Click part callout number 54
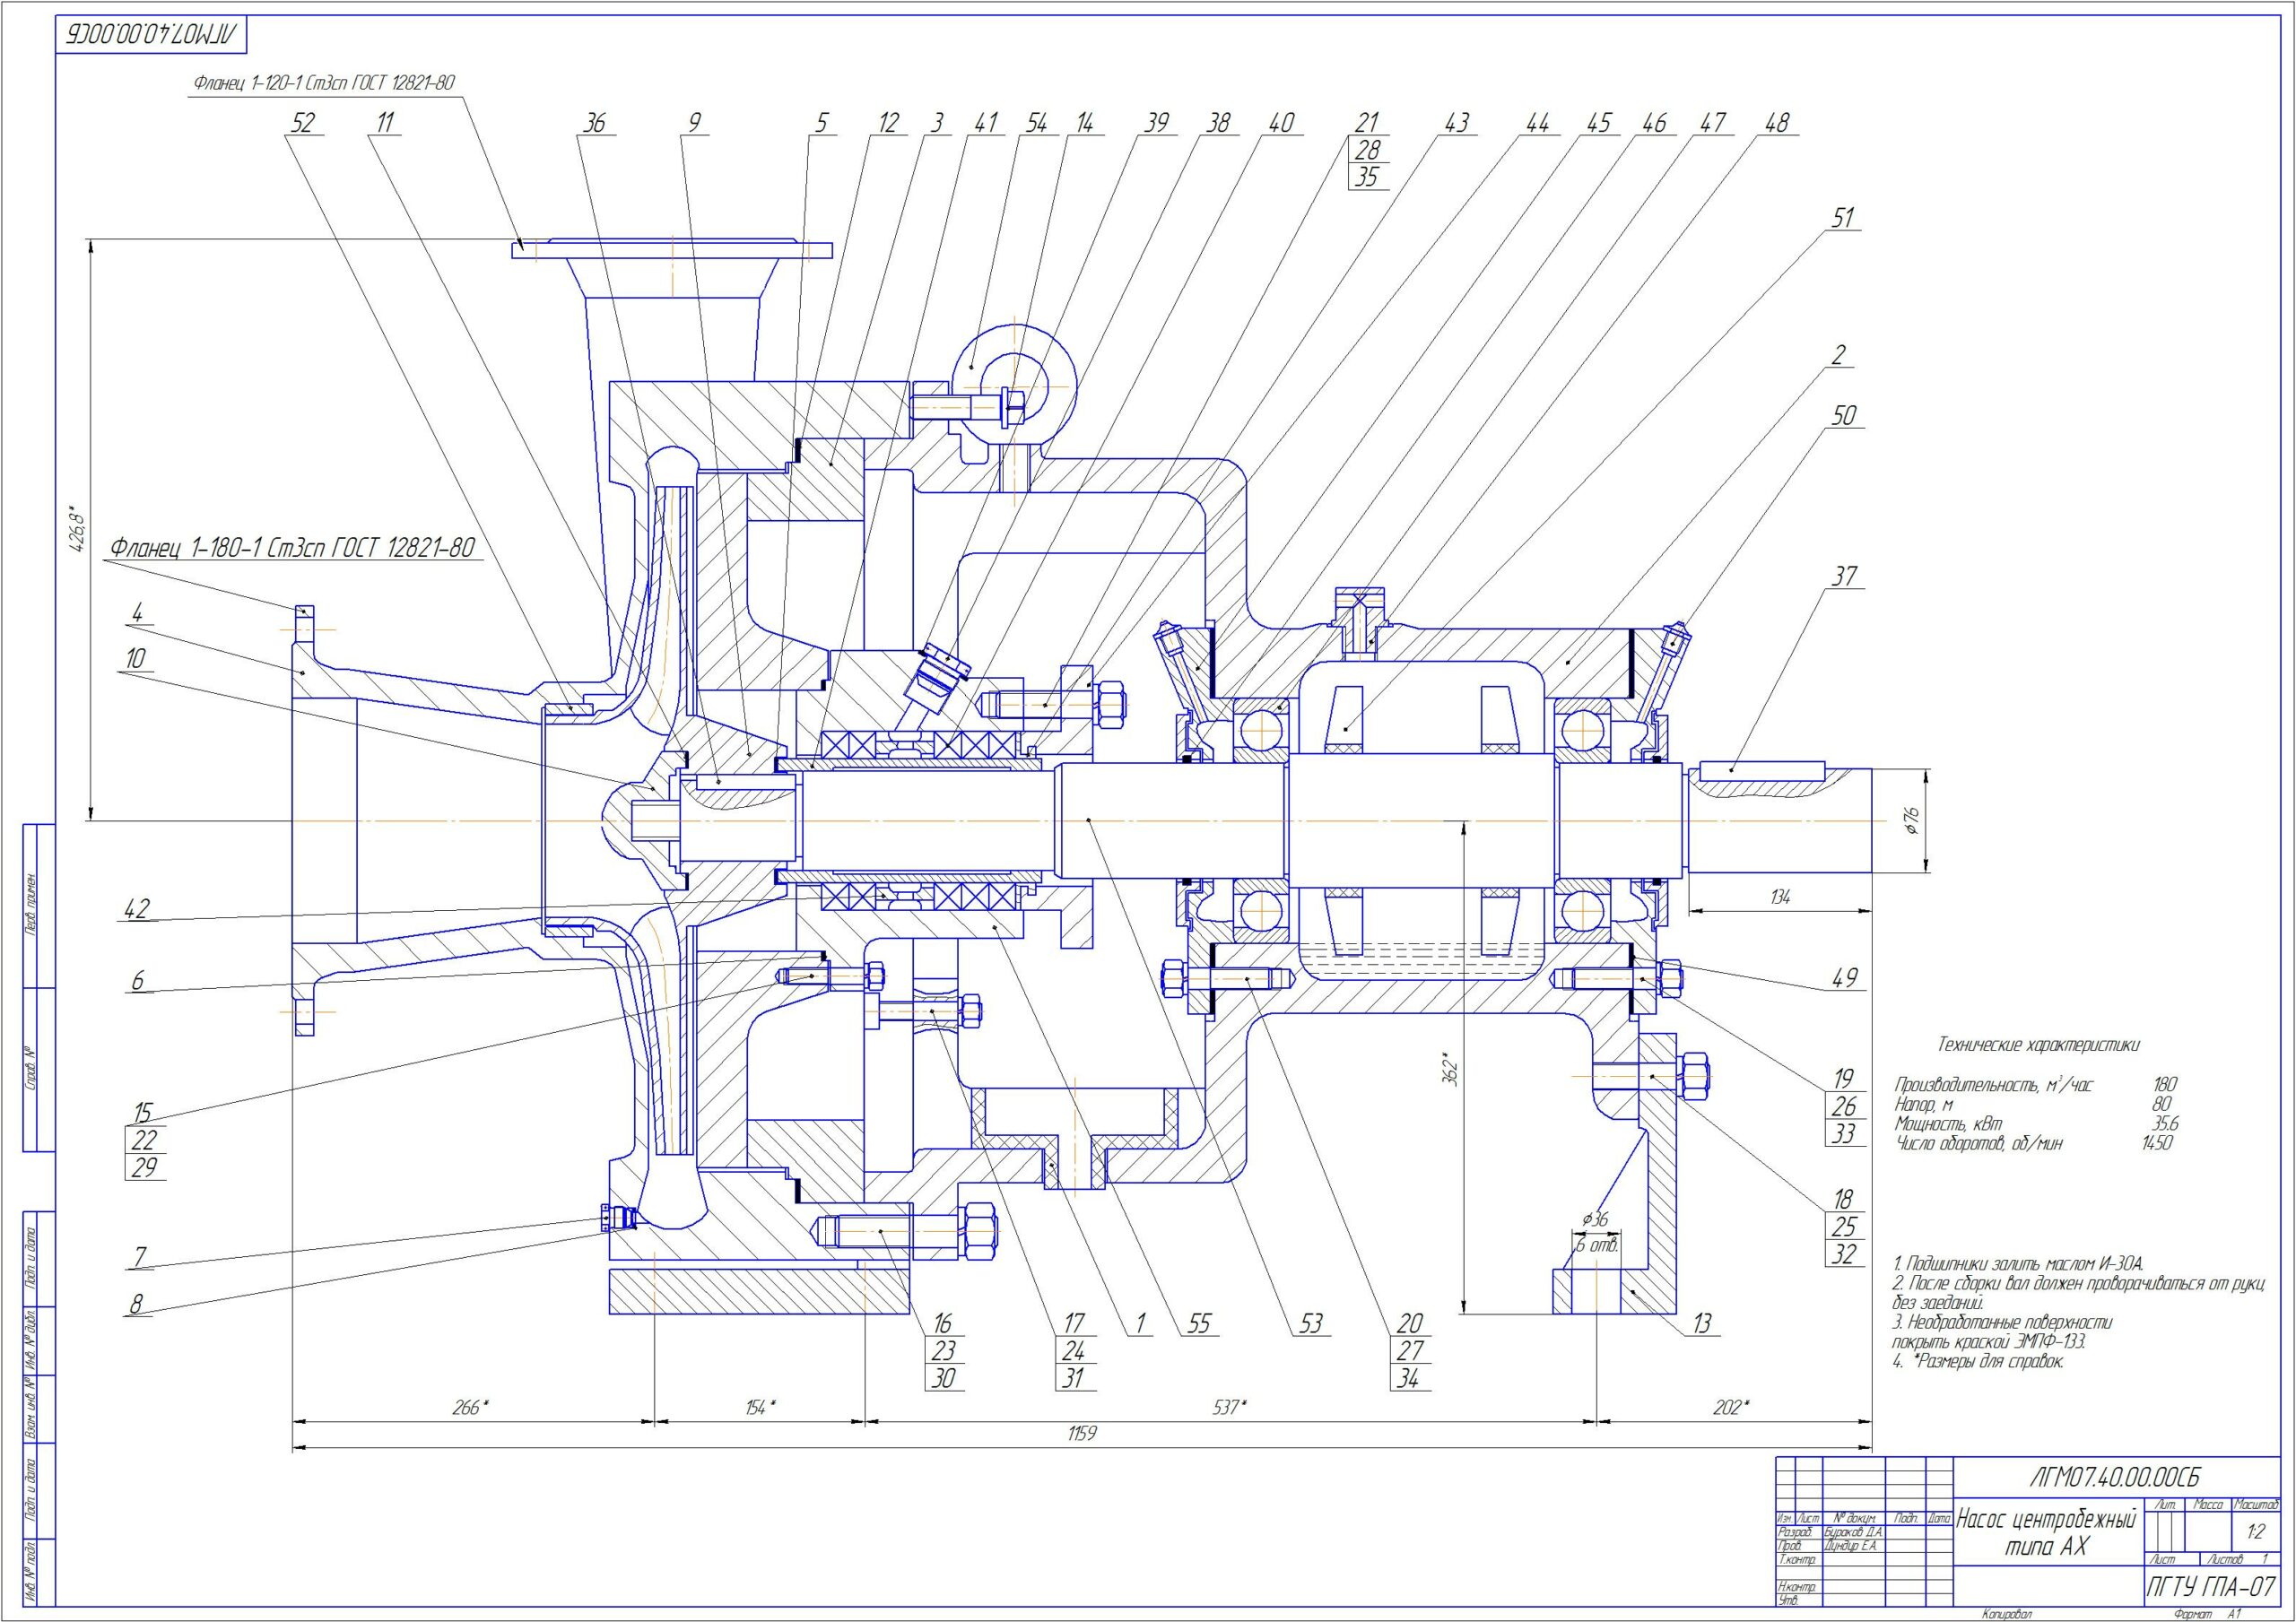Image resolution: width=2296 pixels, height=1622 pixels. pos(1035,122)
